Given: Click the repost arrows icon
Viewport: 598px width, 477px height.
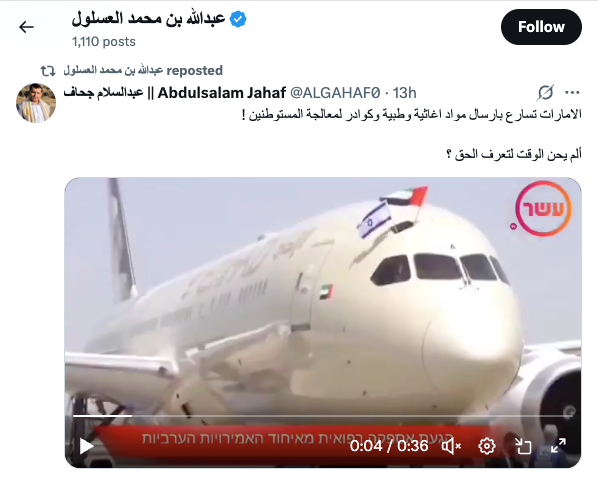Looking at the screenshot, I should point(48,71).
